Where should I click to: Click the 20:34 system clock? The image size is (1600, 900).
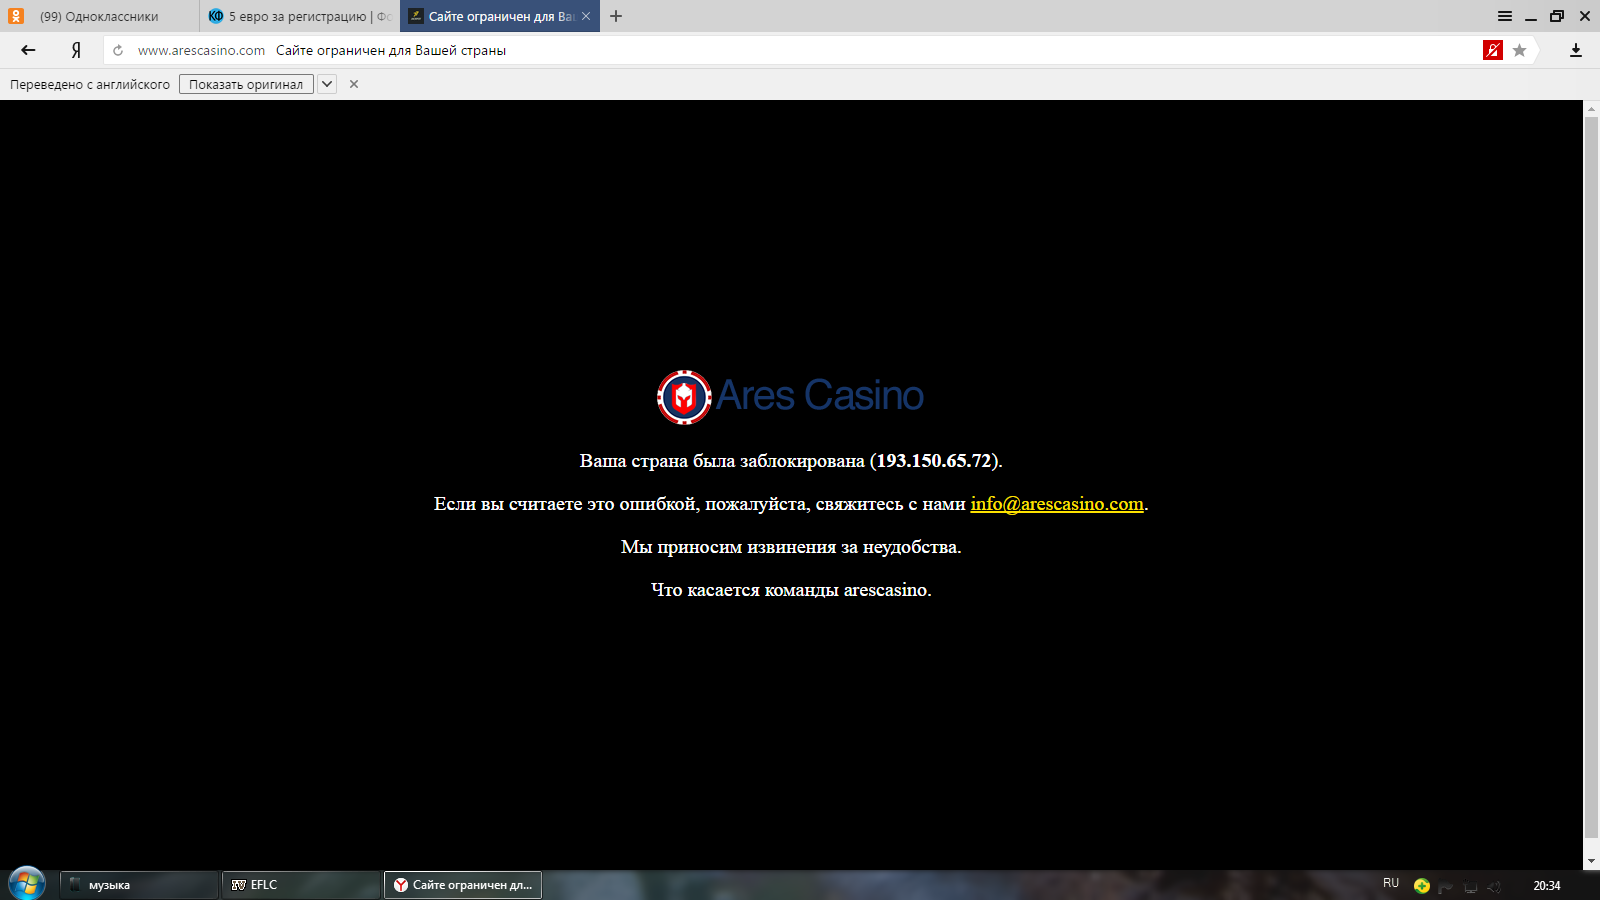(x=1547, y=886)
